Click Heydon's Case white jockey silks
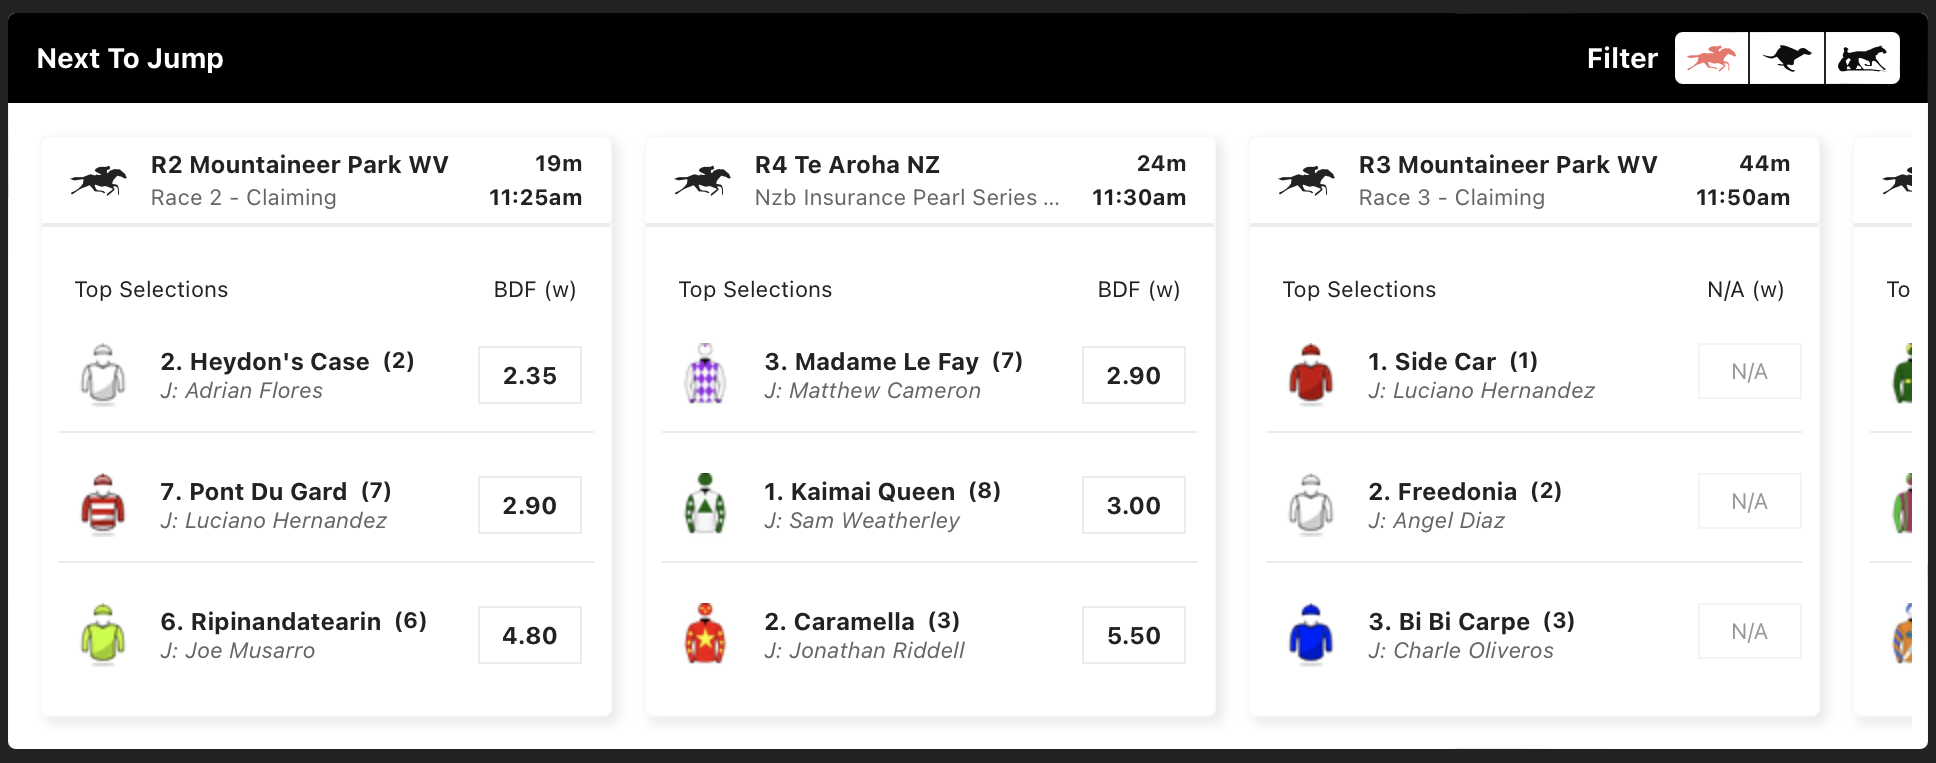The image size is (1936, 763). point(103,375)
